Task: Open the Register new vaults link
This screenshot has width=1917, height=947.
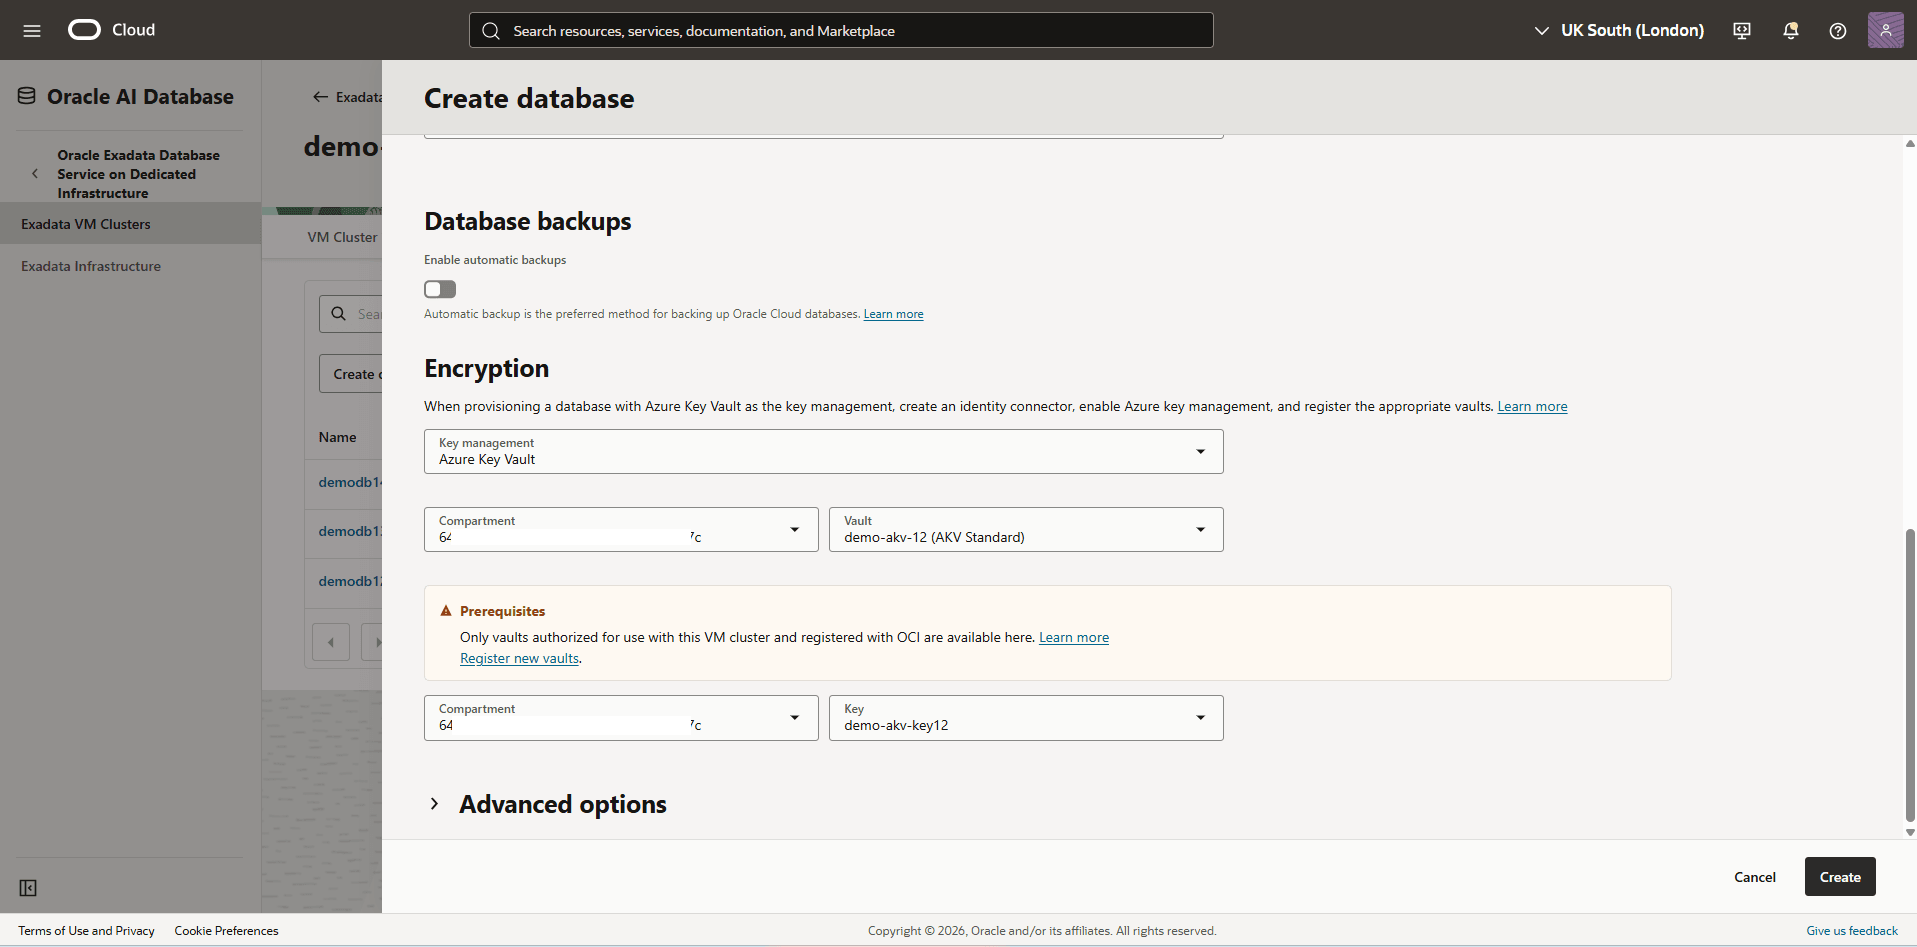Action: click(x=518, y=658)
